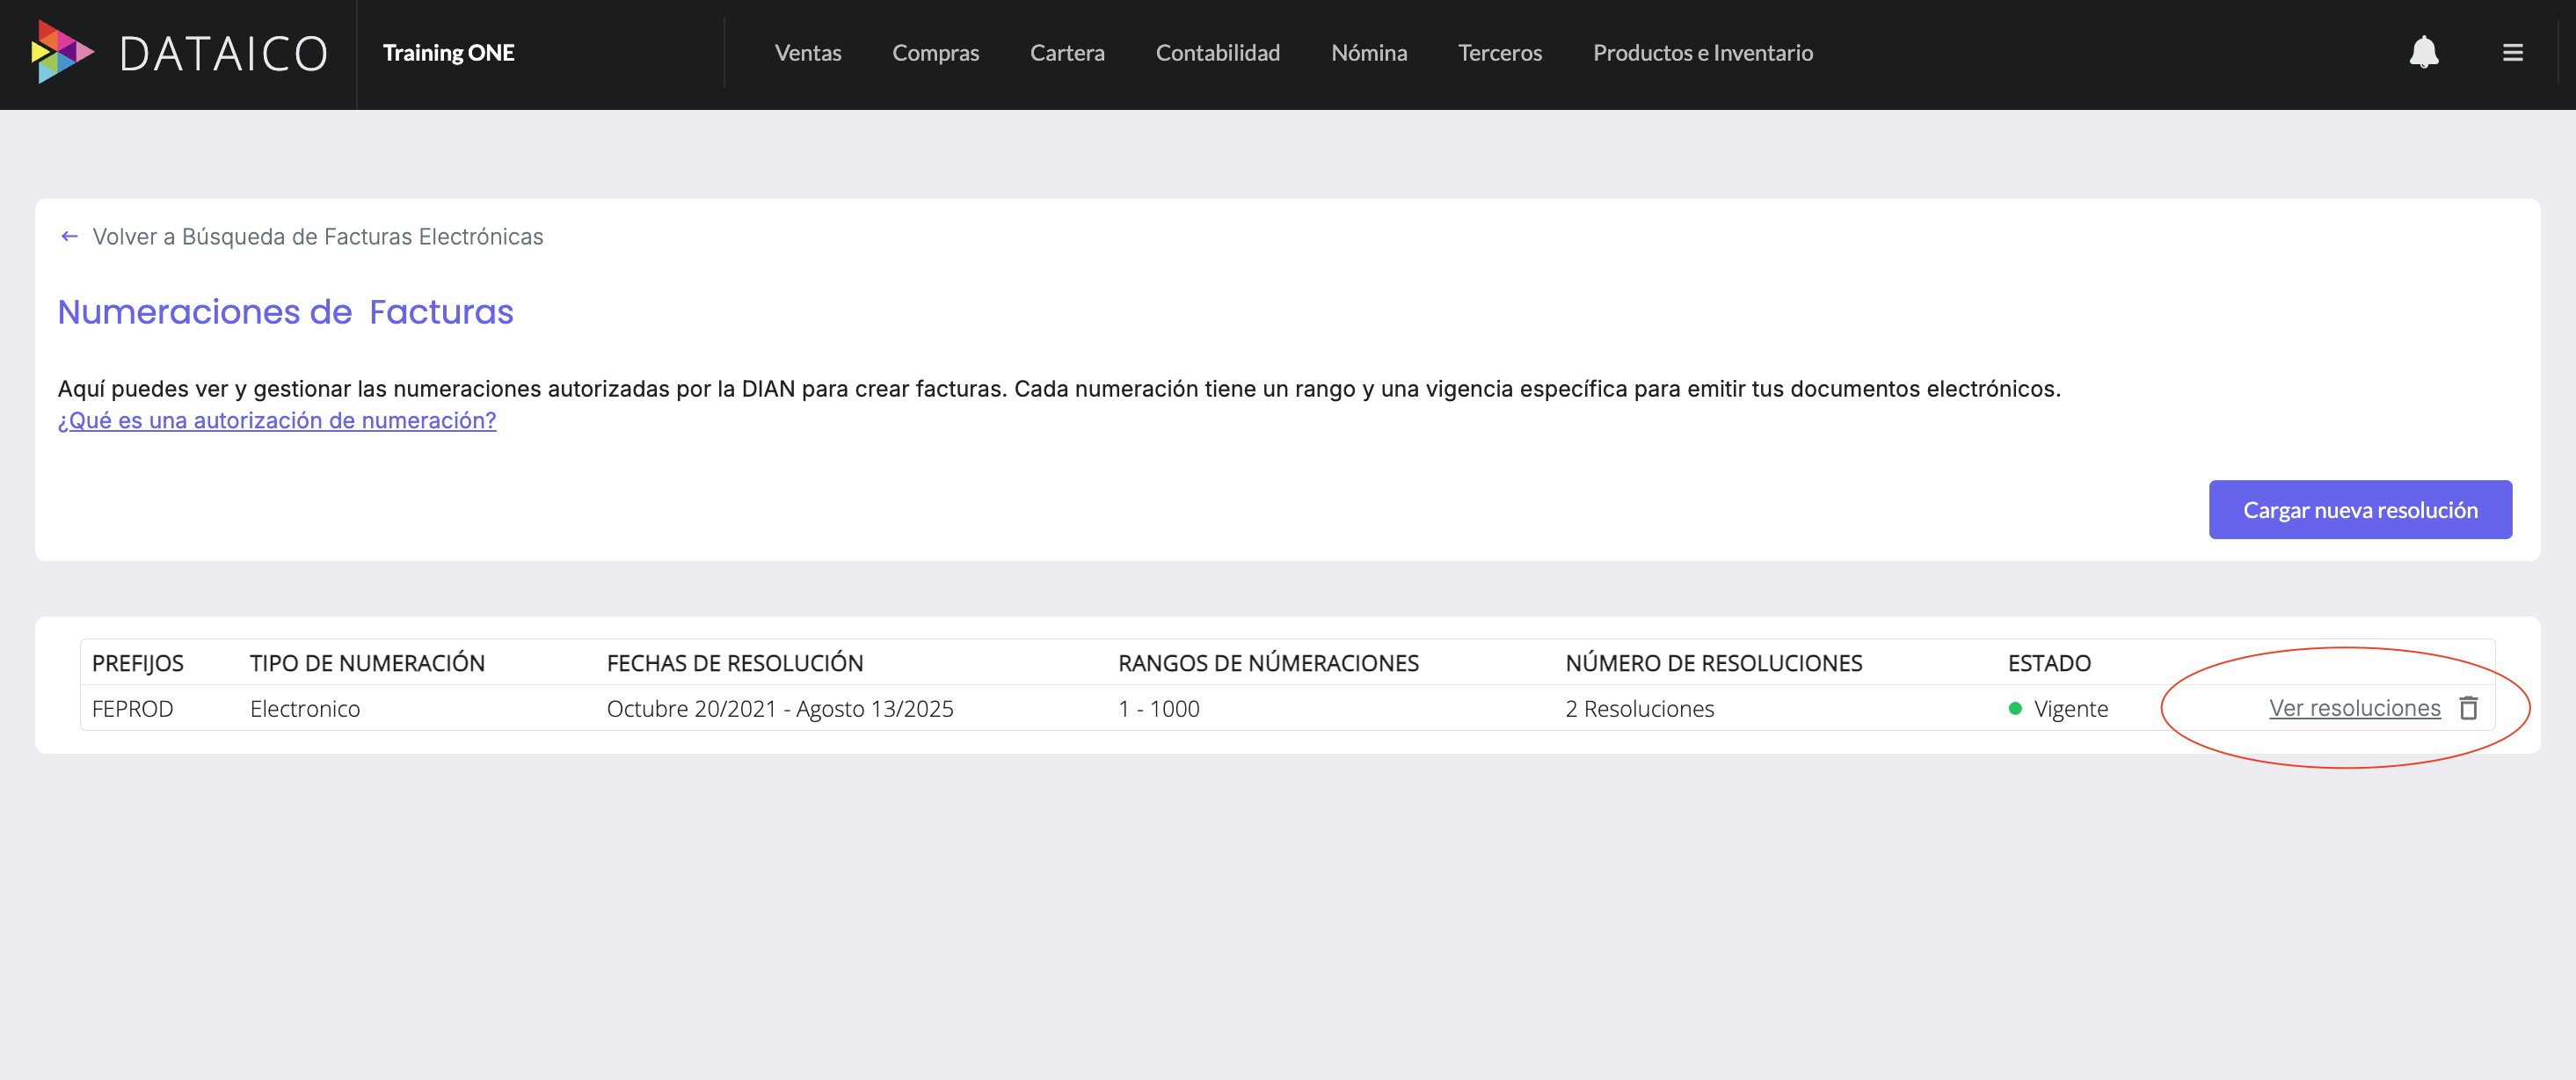The width and height of the screenshot is (2576, 1080).
Task: Click the Vigente status cell
Action: tap(2058, 709)
